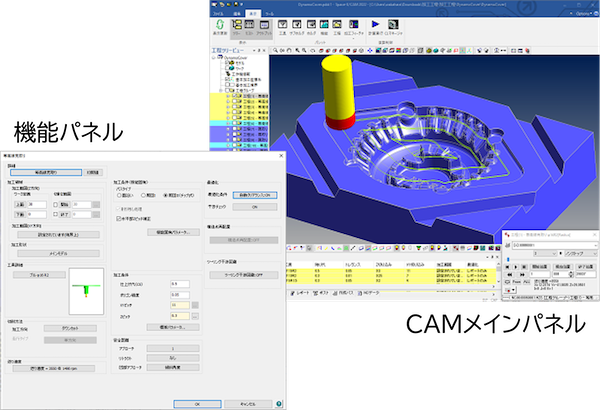Open the レポート tab at bottom
This screenshot has width=600, height=410.
300,293
